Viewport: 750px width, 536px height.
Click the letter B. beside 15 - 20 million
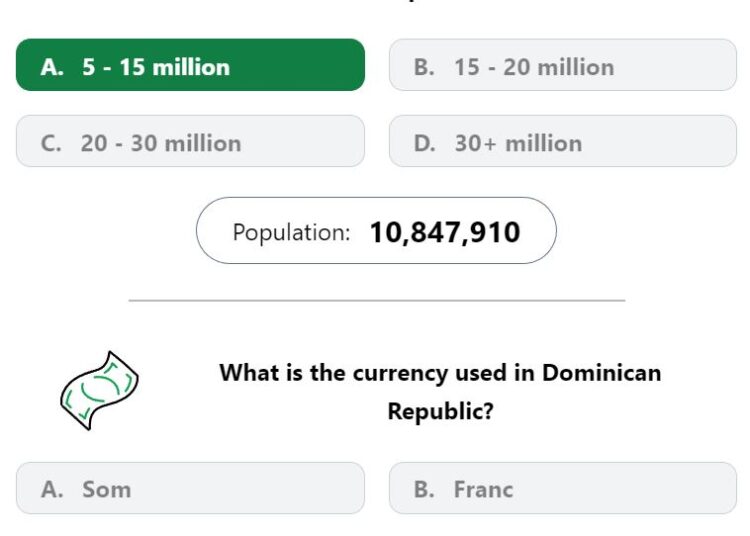pos(424,67)
